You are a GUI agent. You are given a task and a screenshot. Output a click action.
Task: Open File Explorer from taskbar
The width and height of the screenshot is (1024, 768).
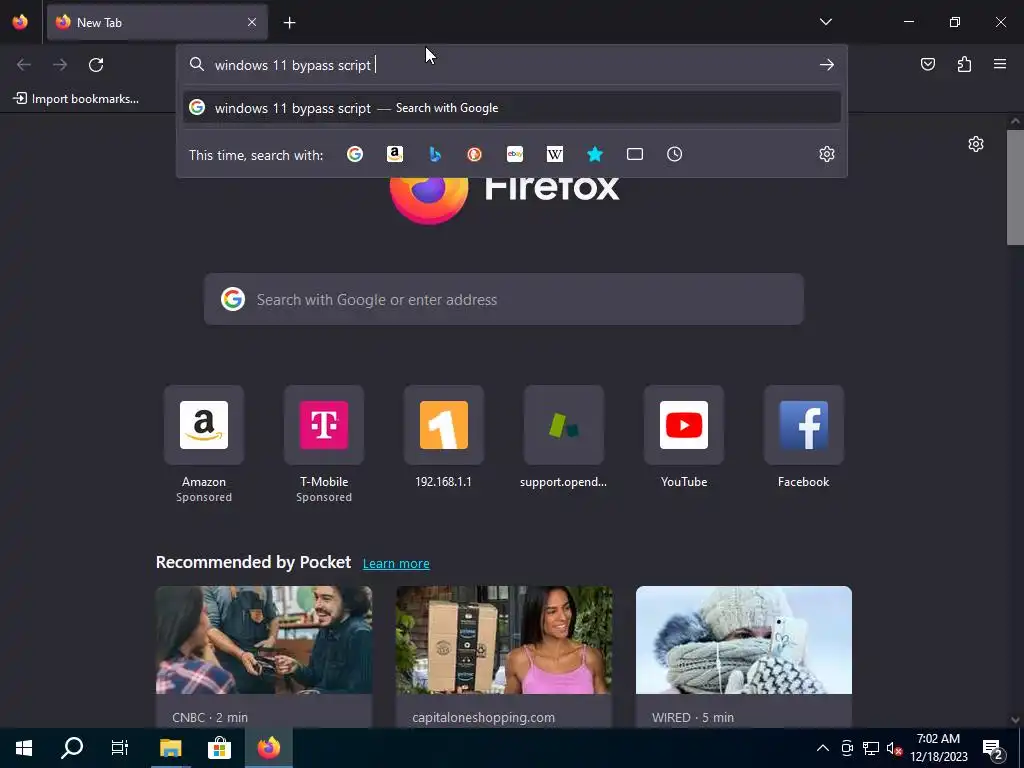pos(170,748)
